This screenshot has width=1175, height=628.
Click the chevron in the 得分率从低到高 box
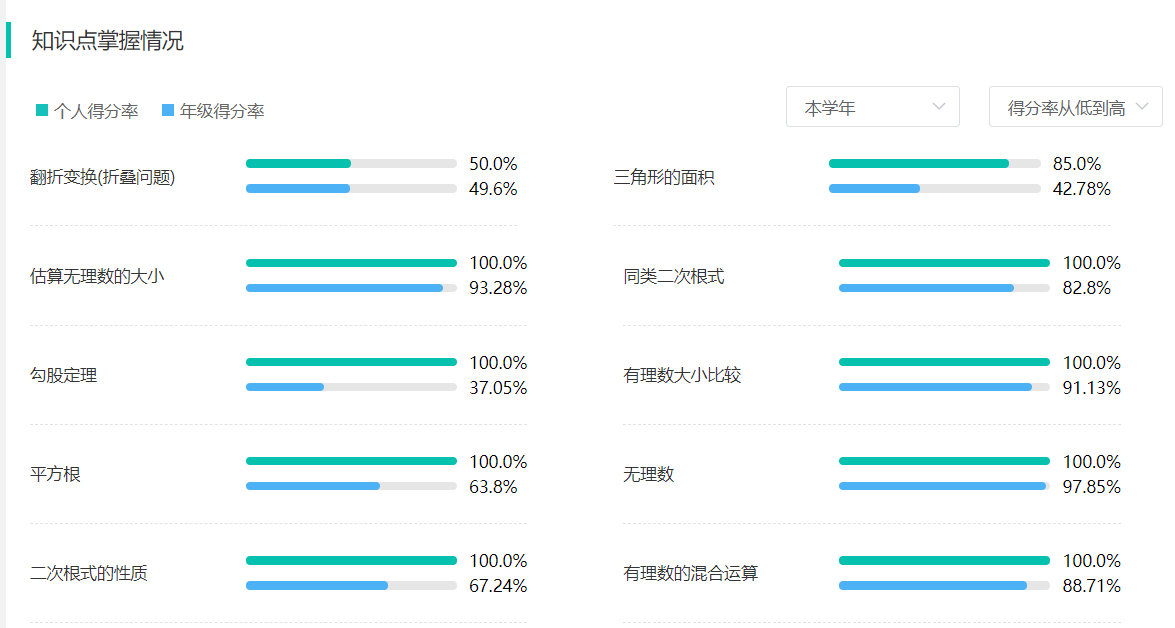[x=1141, y=106]
